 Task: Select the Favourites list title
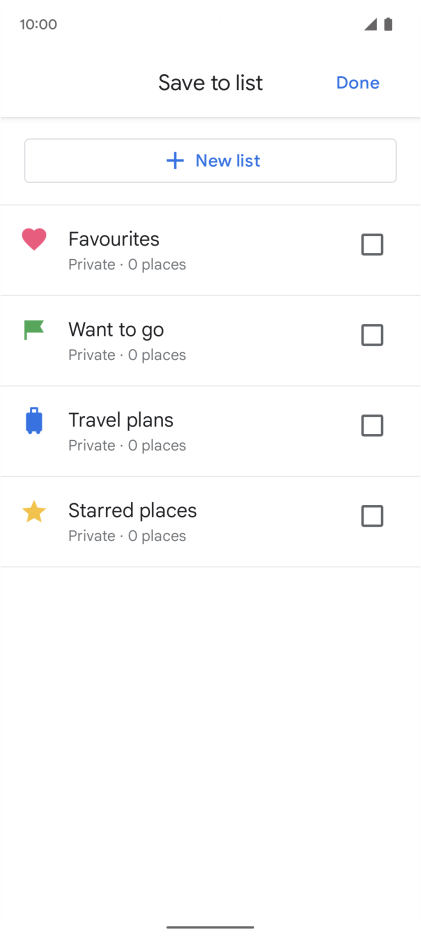tap(113, 239)
